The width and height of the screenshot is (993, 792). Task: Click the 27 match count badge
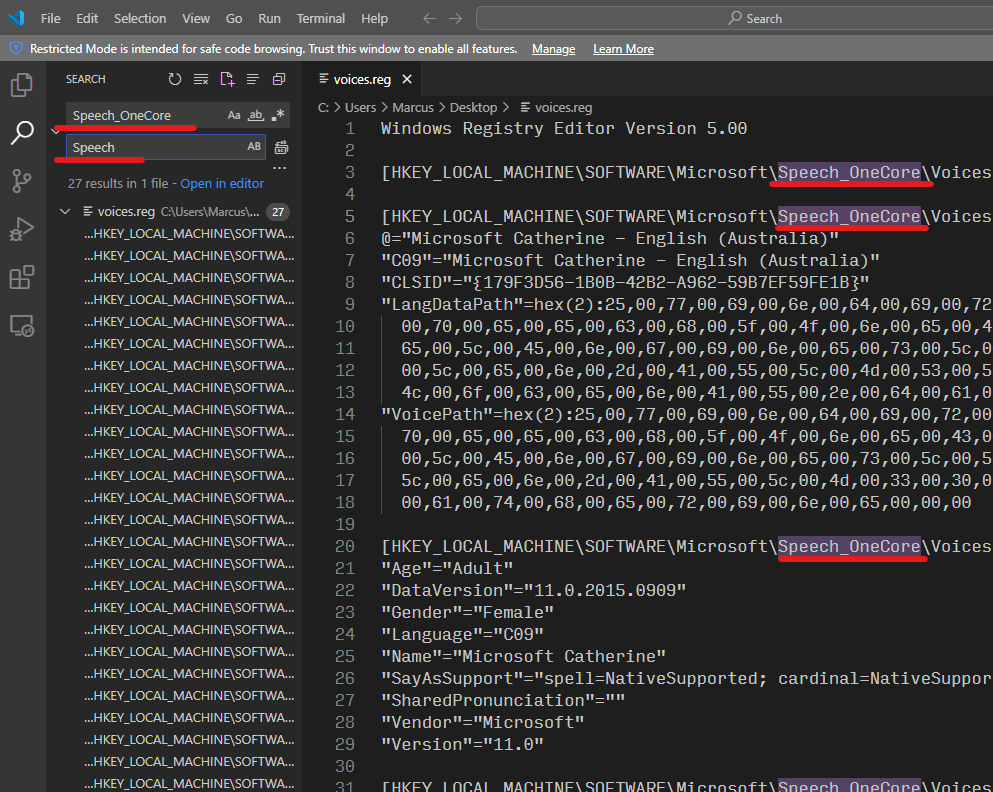278,211
